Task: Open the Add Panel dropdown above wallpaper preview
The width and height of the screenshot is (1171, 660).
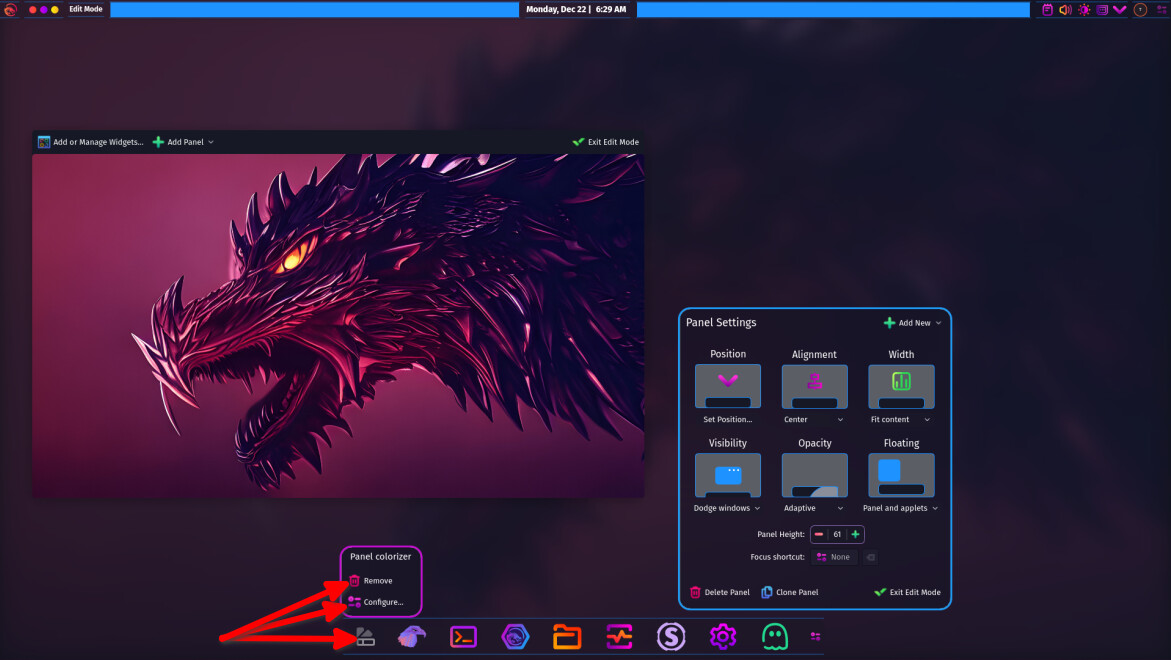Action: coord(183,142)
